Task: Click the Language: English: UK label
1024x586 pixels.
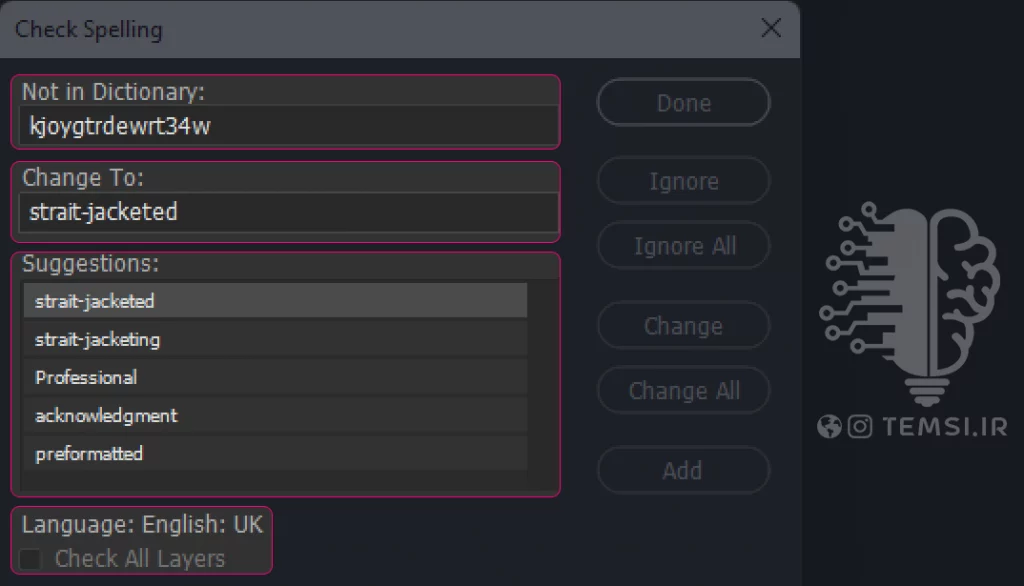Action: (x=142, y=524)
